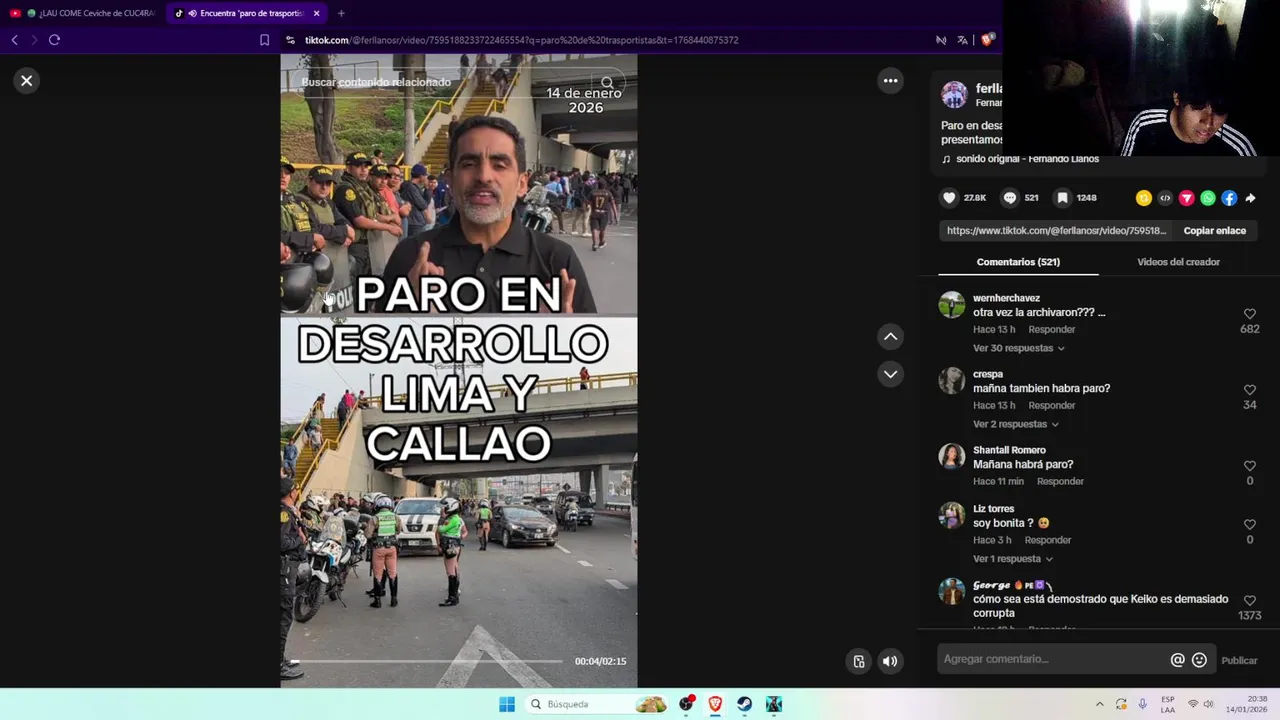Screen dimensions: 1280x720
Task: Repost the video using yellow icon
Action: click(x=1144, y=198)
